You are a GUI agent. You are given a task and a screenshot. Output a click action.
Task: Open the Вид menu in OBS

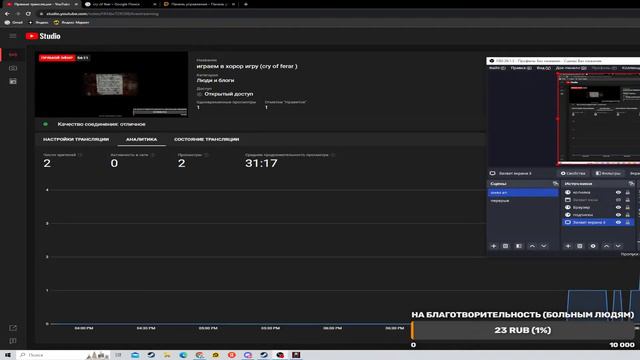[544, 68]
